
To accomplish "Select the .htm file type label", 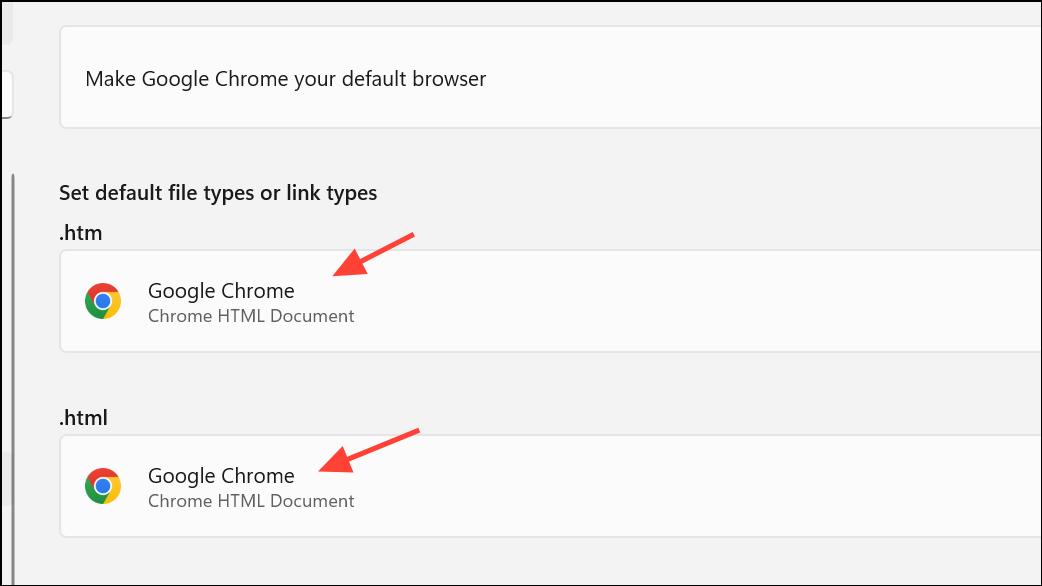I will point(81,233).
